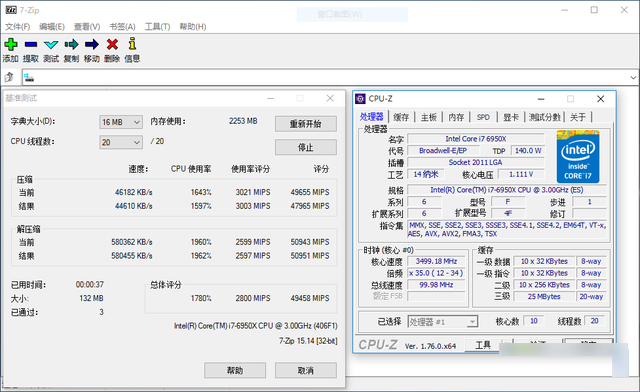Minimize the CPU-Z window
Screen dimensions: 640x392
541,99
